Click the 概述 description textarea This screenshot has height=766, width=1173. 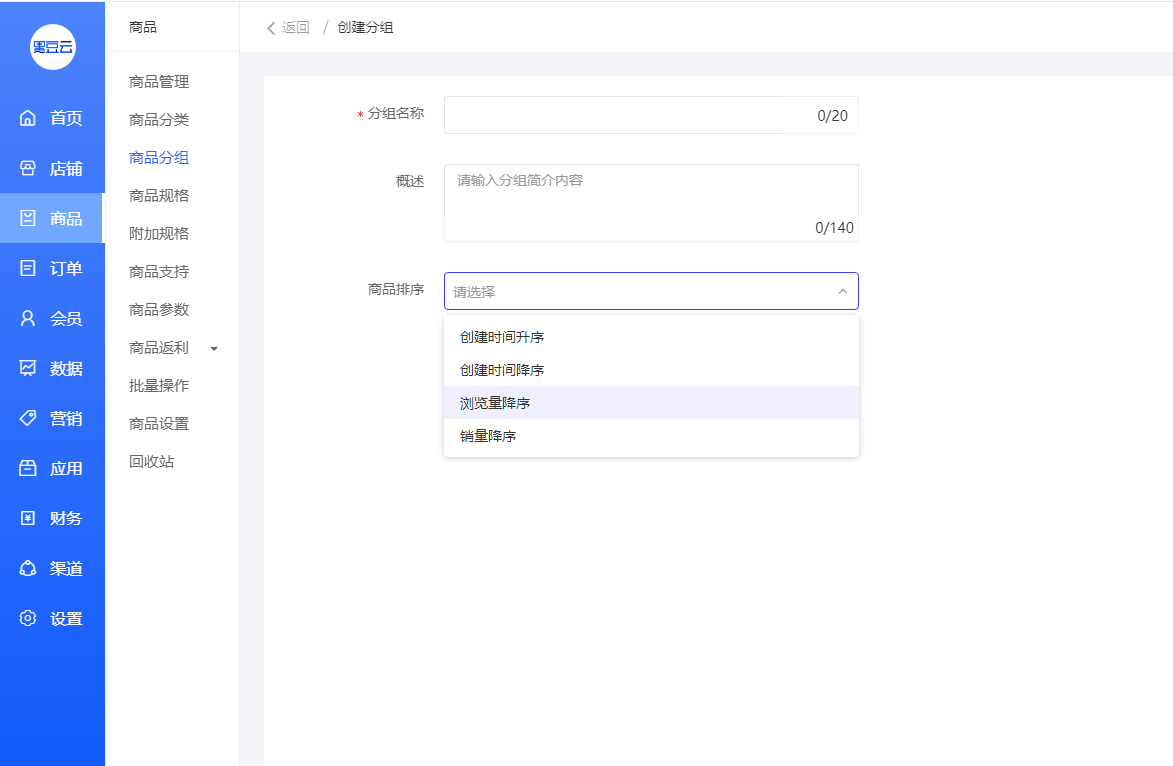click(x=650, y=202)
